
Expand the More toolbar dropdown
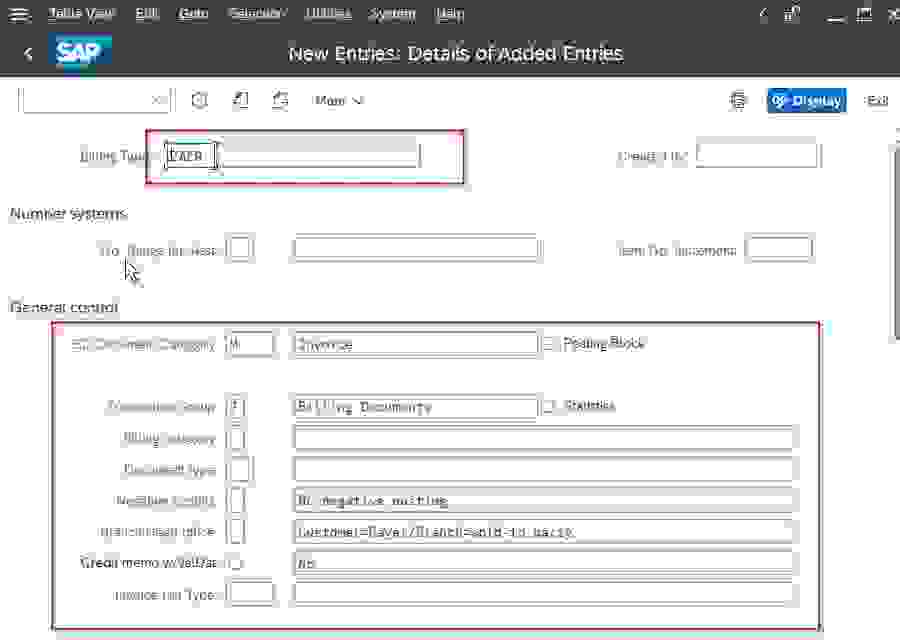tap(338, 100)
